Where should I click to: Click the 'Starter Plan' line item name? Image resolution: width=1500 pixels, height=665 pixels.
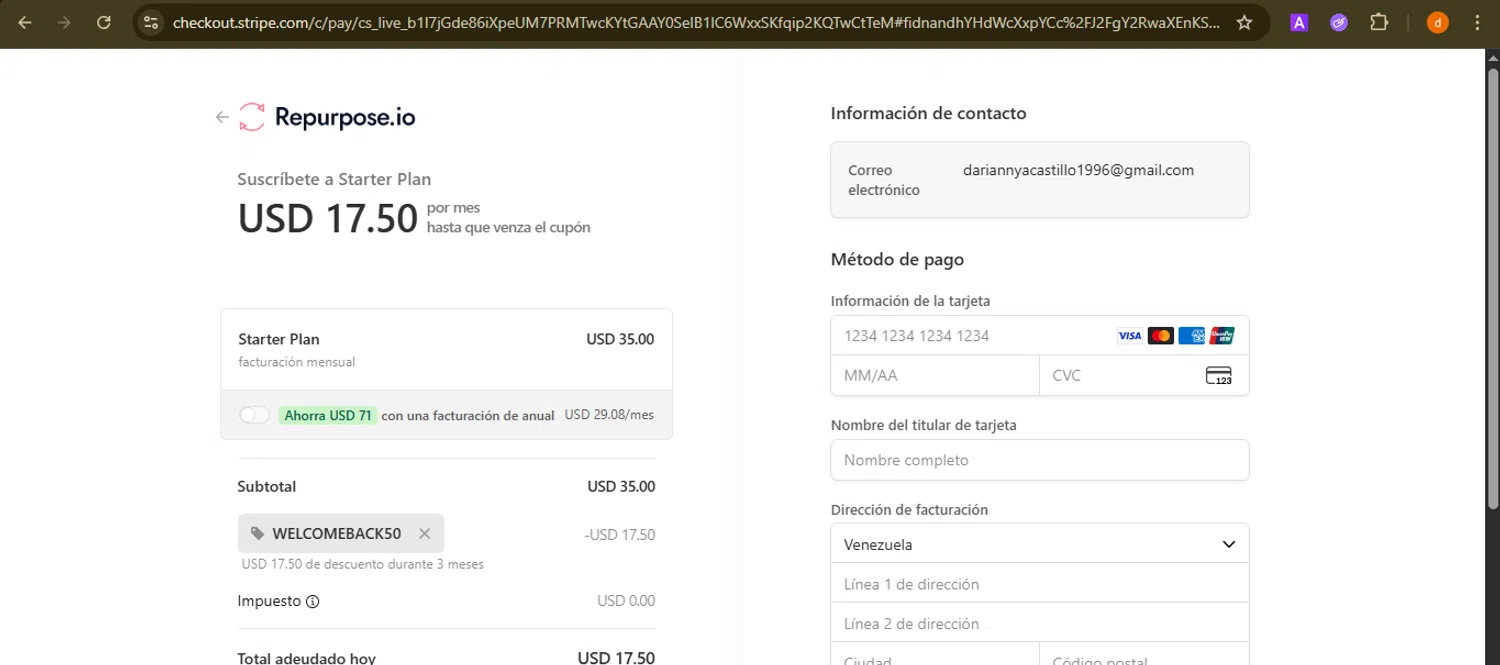[279, 339]
